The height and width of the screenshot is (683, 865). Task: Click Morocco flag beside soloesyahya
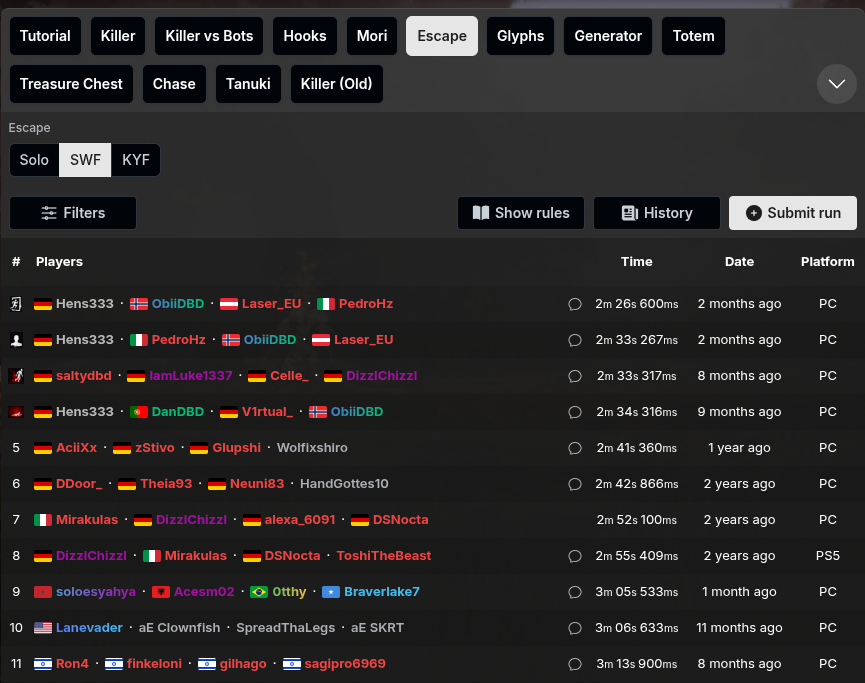point(42,592)
